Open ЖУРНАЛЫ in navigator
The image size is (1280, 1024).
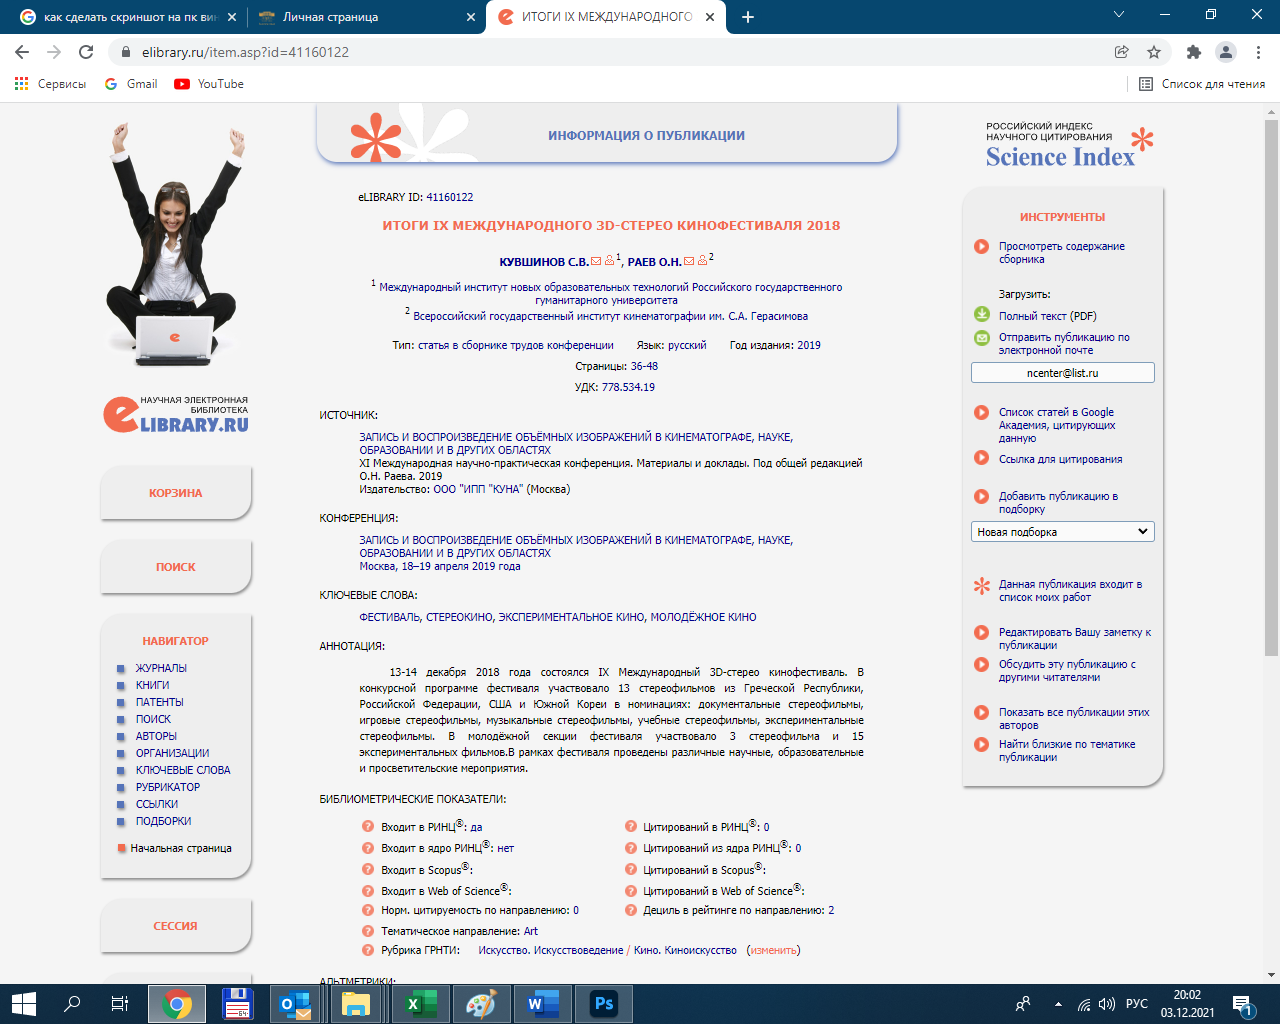click(x=161, y=668)
